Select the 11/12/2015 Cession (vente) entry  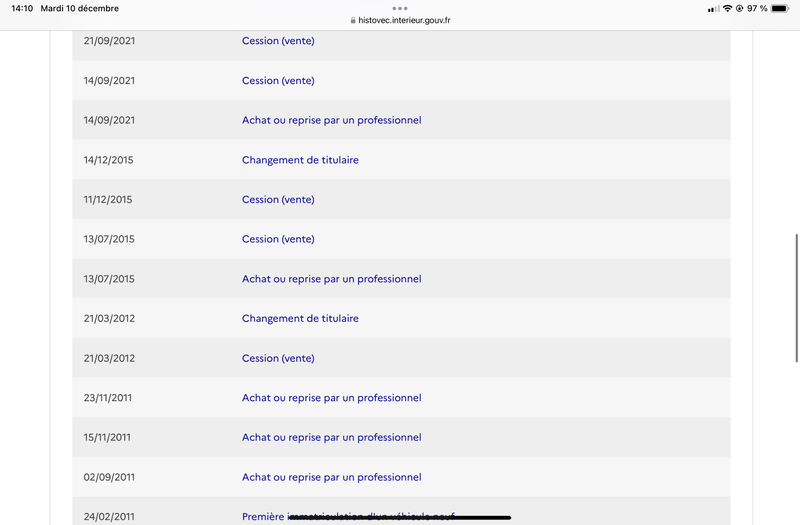(278, 199)
